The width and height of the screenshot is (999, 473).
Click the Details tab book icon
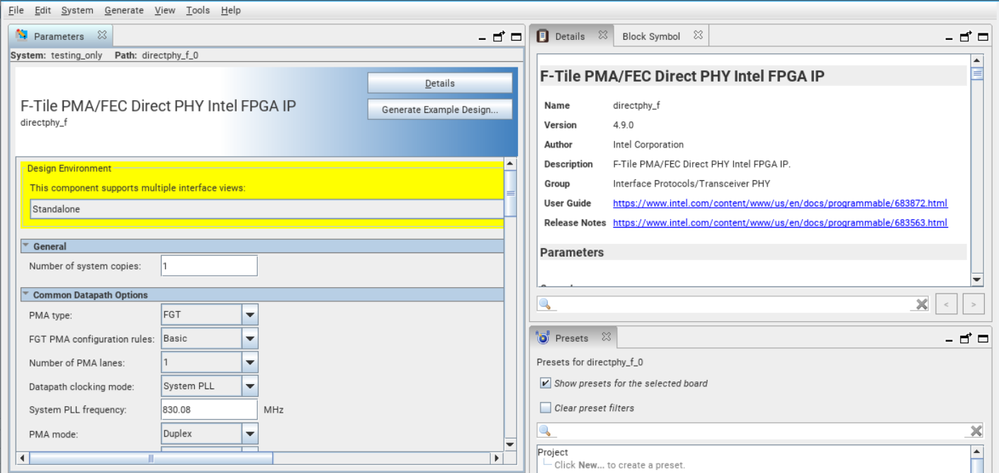[x=543, y=36]
